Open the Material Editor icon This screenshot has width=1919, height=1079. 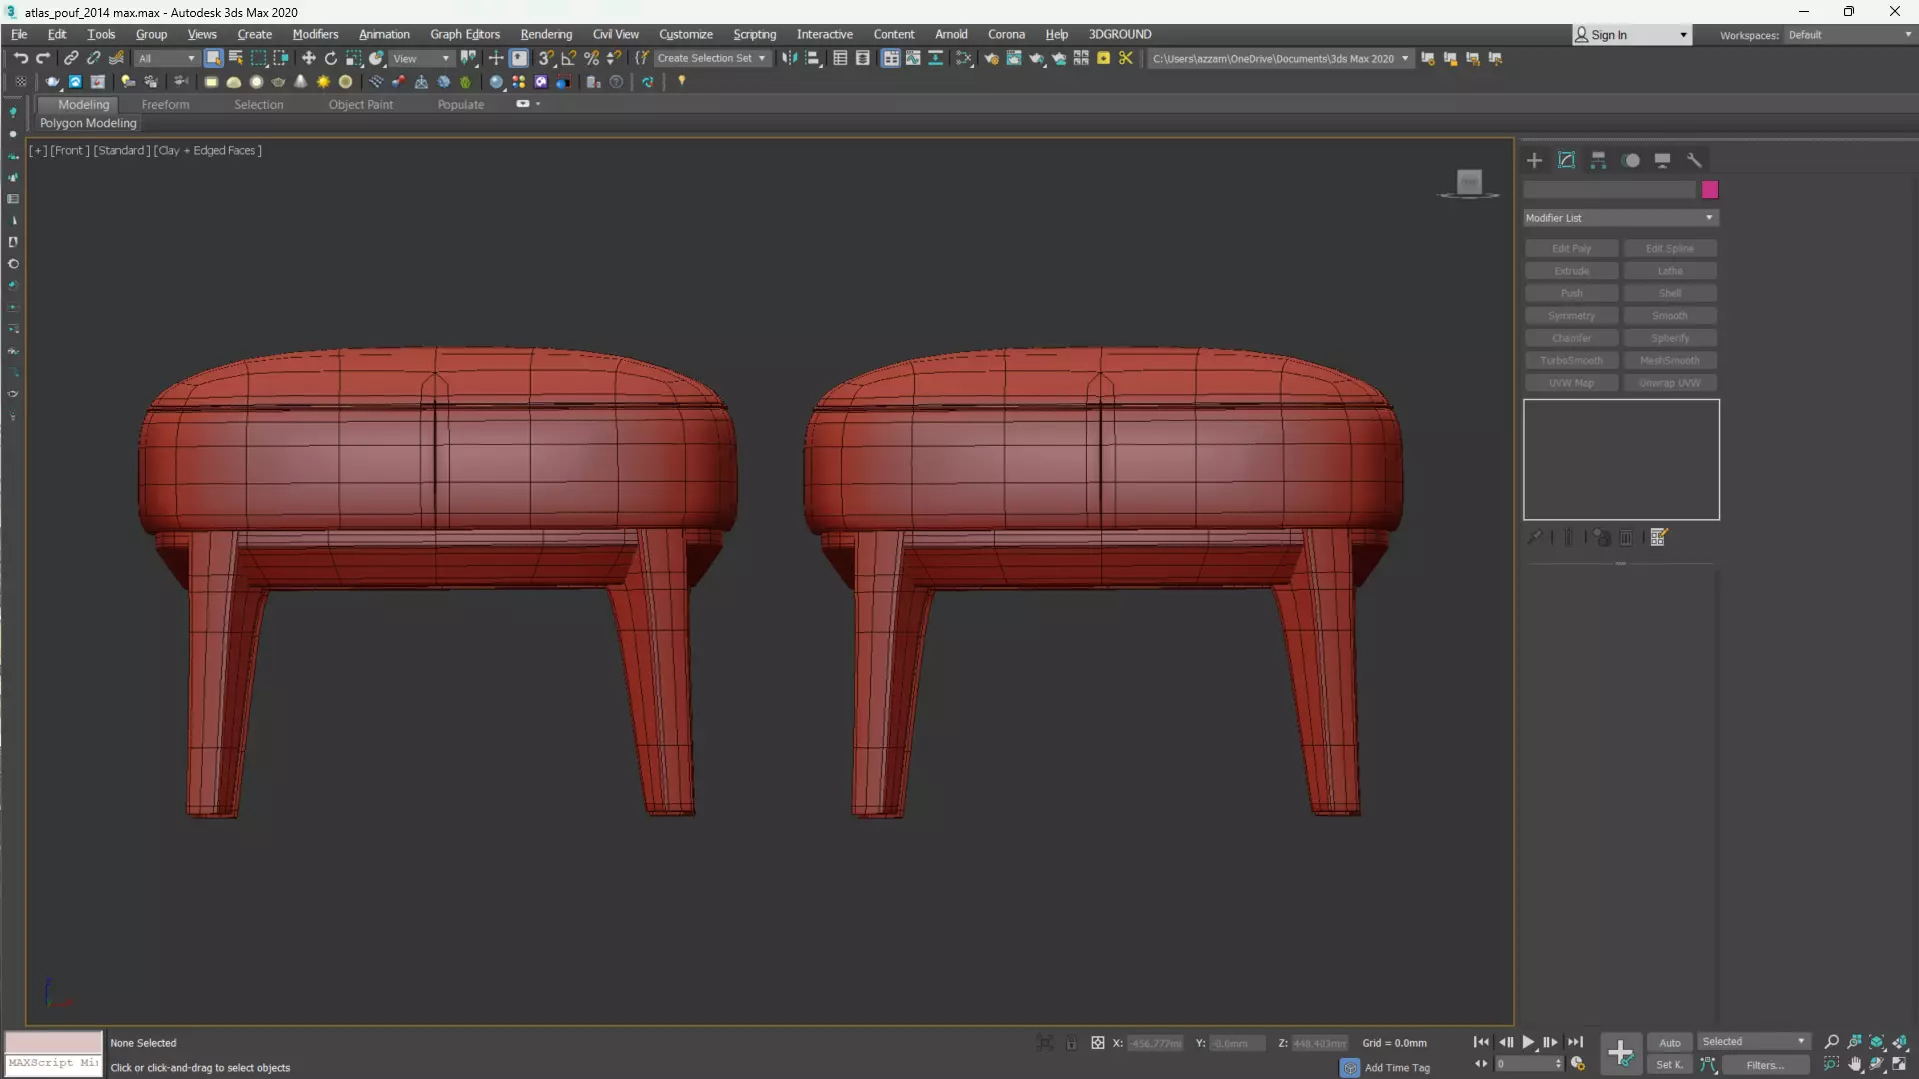(x=964, y=58)
